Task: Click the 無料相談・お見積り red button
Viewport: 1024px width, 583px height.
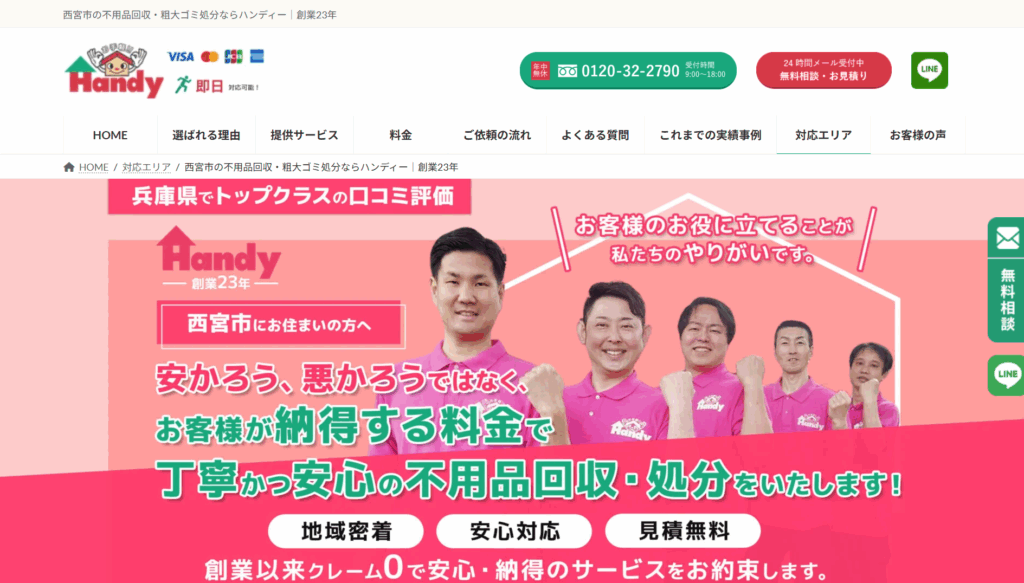Action: click(824, 70)
